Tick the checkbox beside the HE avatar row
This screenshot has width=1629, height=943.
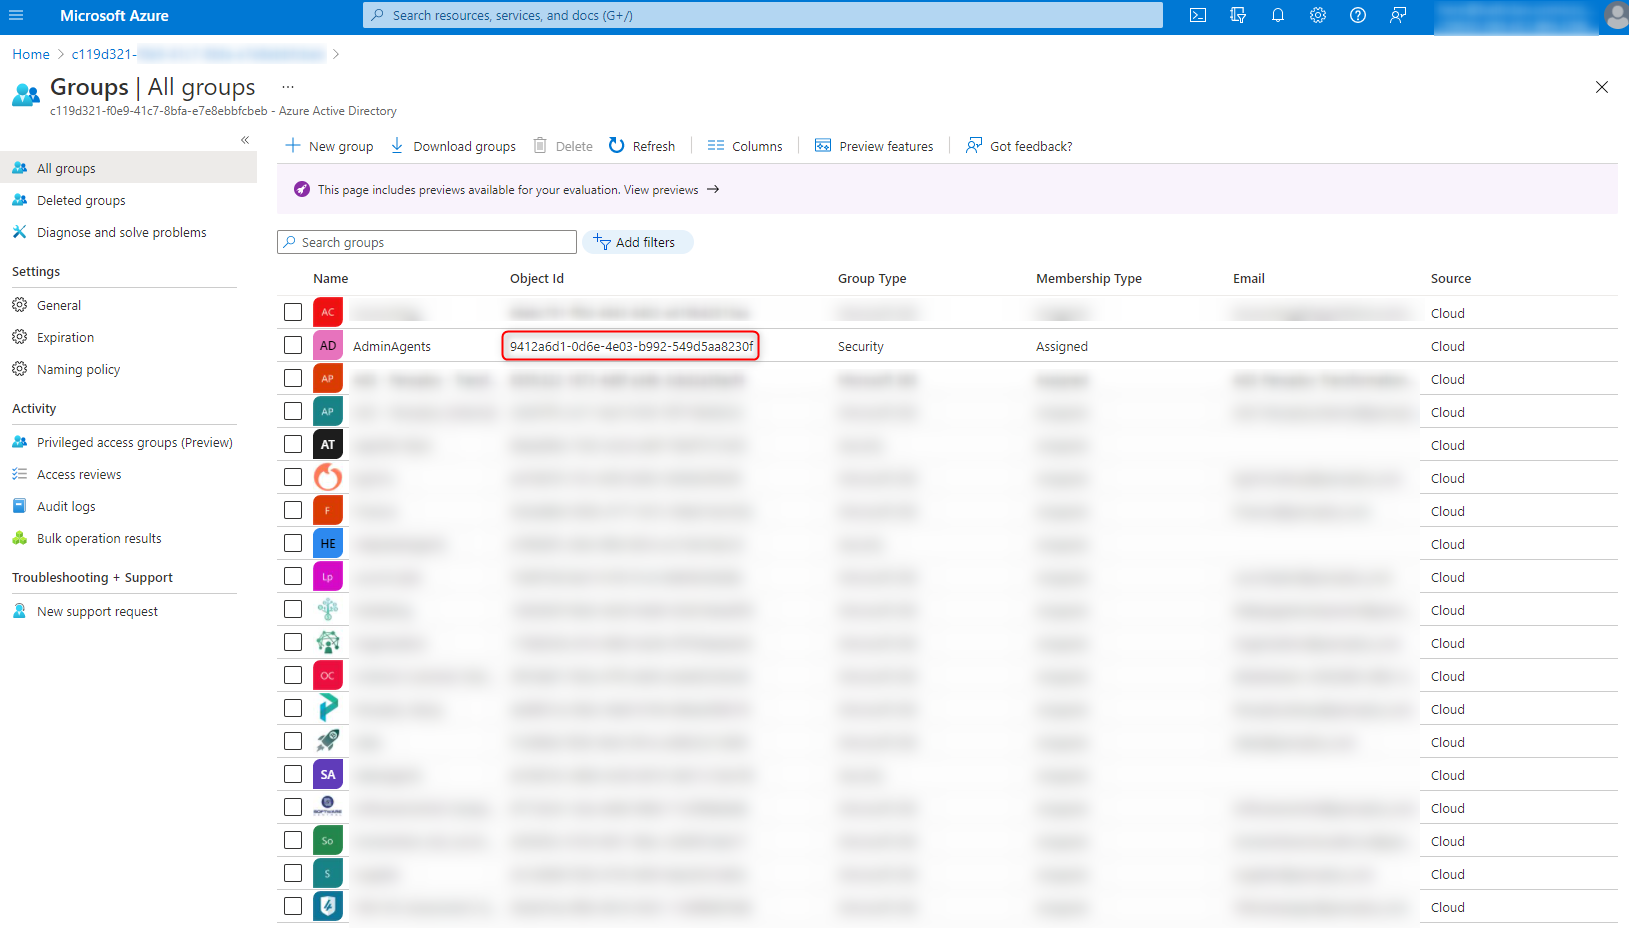click(x=293, y=543)
